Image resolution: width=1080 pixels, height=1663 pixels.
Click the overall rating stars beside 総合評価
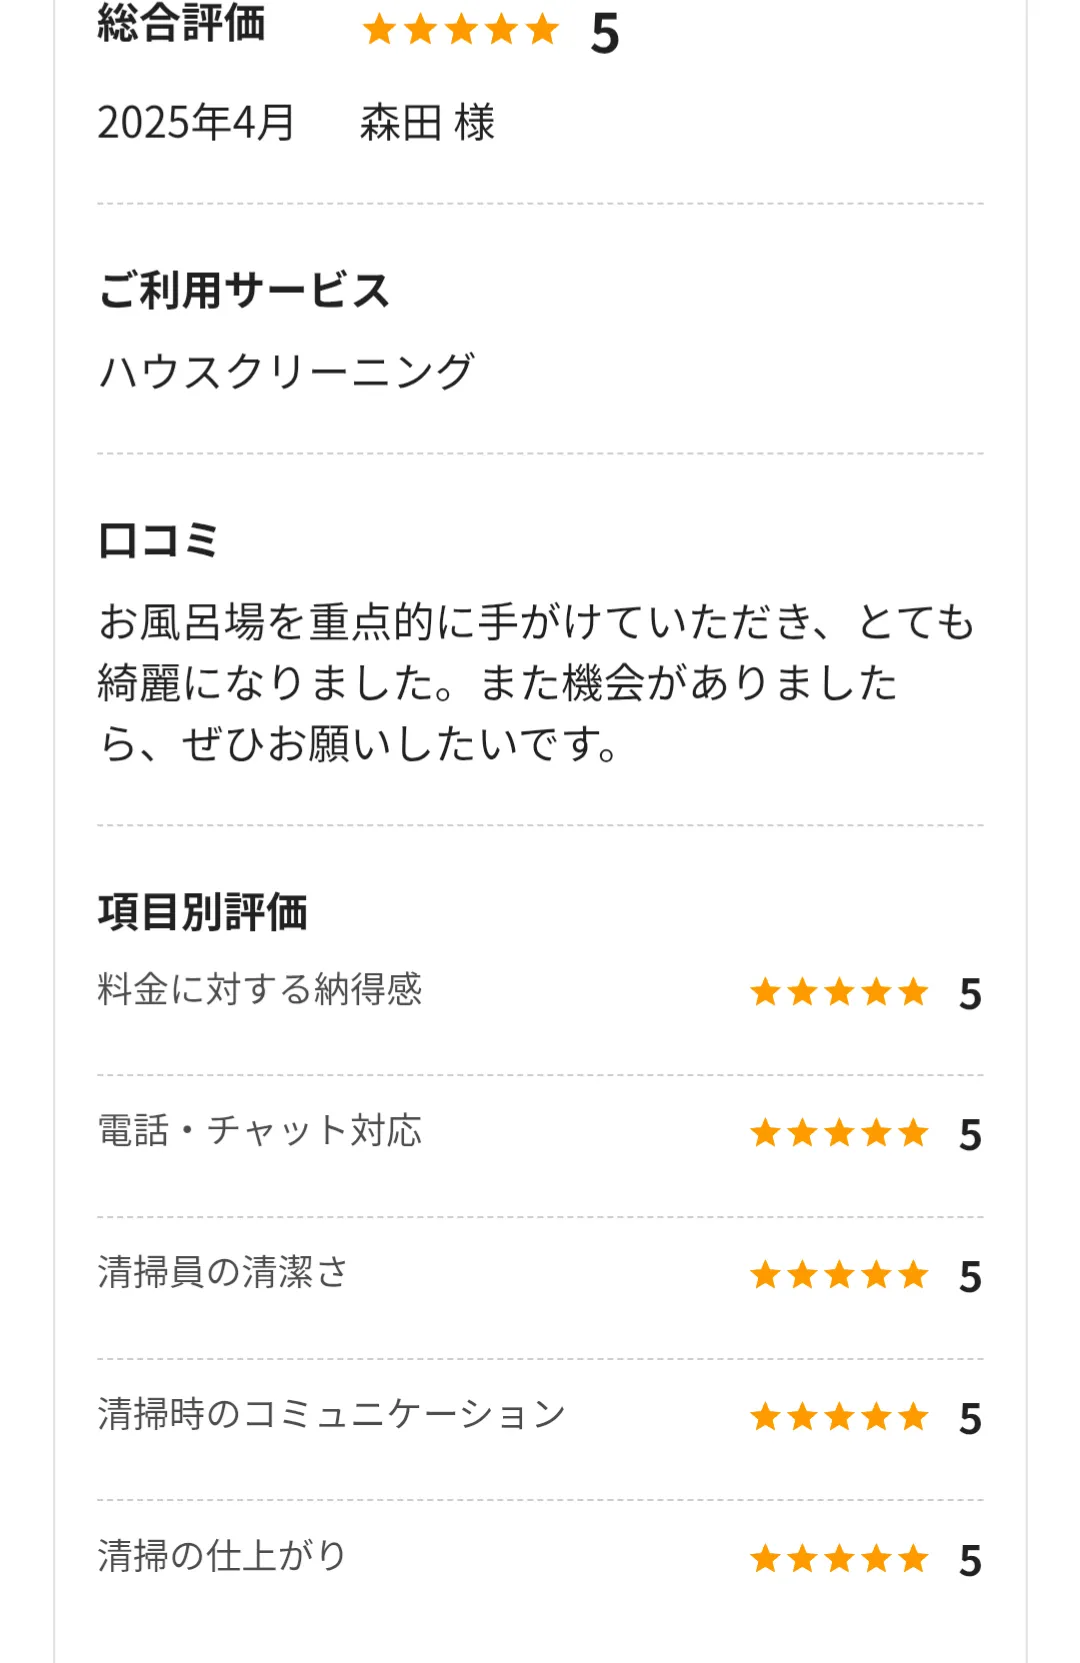tap(461, 30)
